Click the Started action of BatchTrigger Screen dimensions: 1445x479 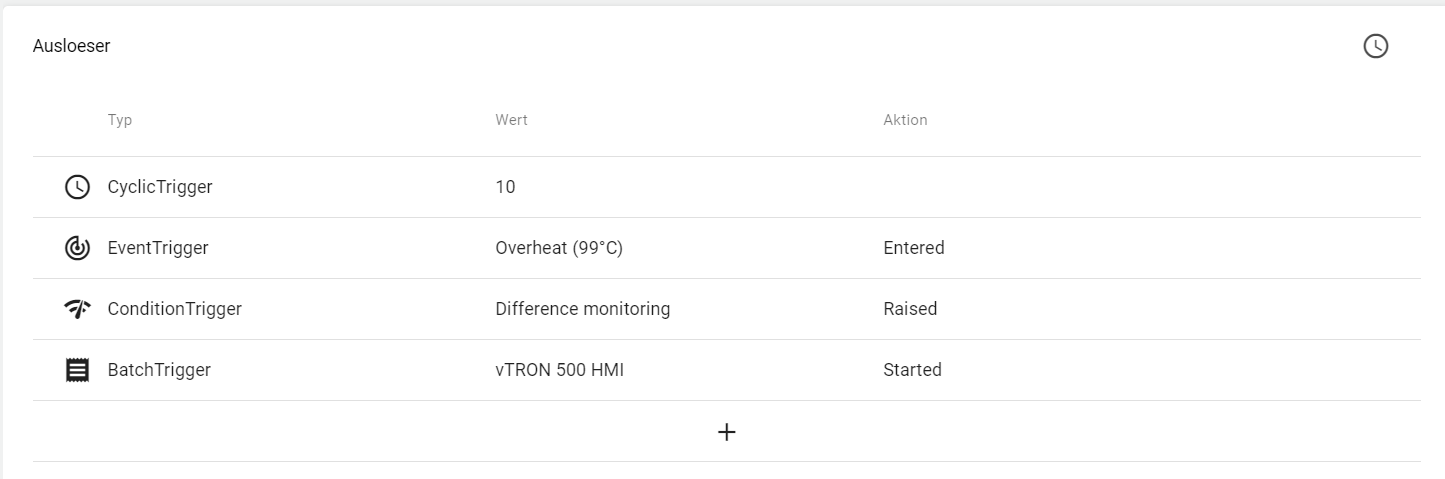912,370
